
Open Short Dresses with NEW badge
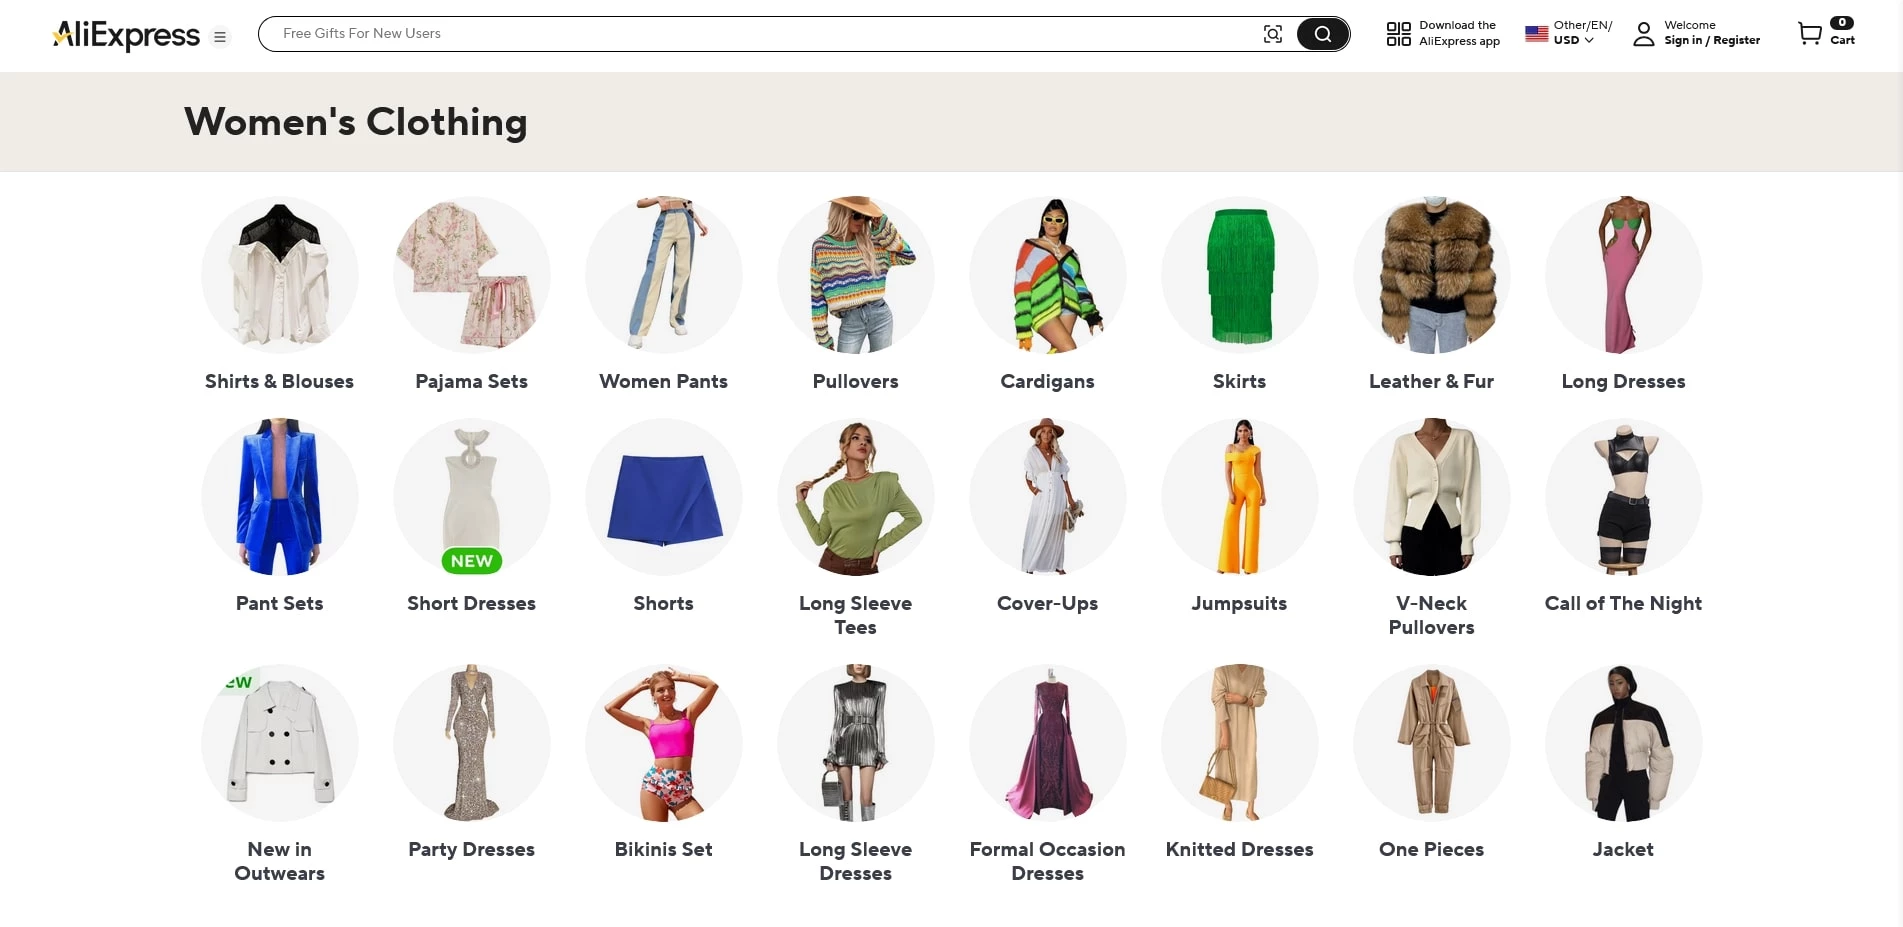point(471,498)
